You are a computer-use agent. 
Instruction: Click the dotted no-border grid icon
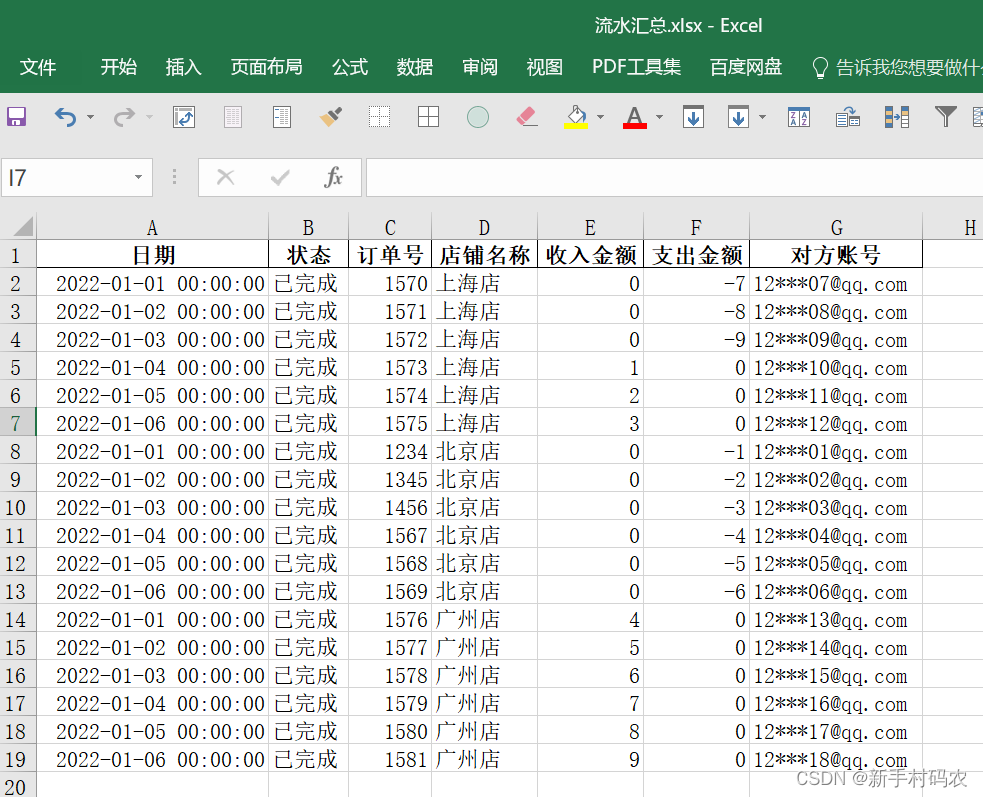point(379,117)
